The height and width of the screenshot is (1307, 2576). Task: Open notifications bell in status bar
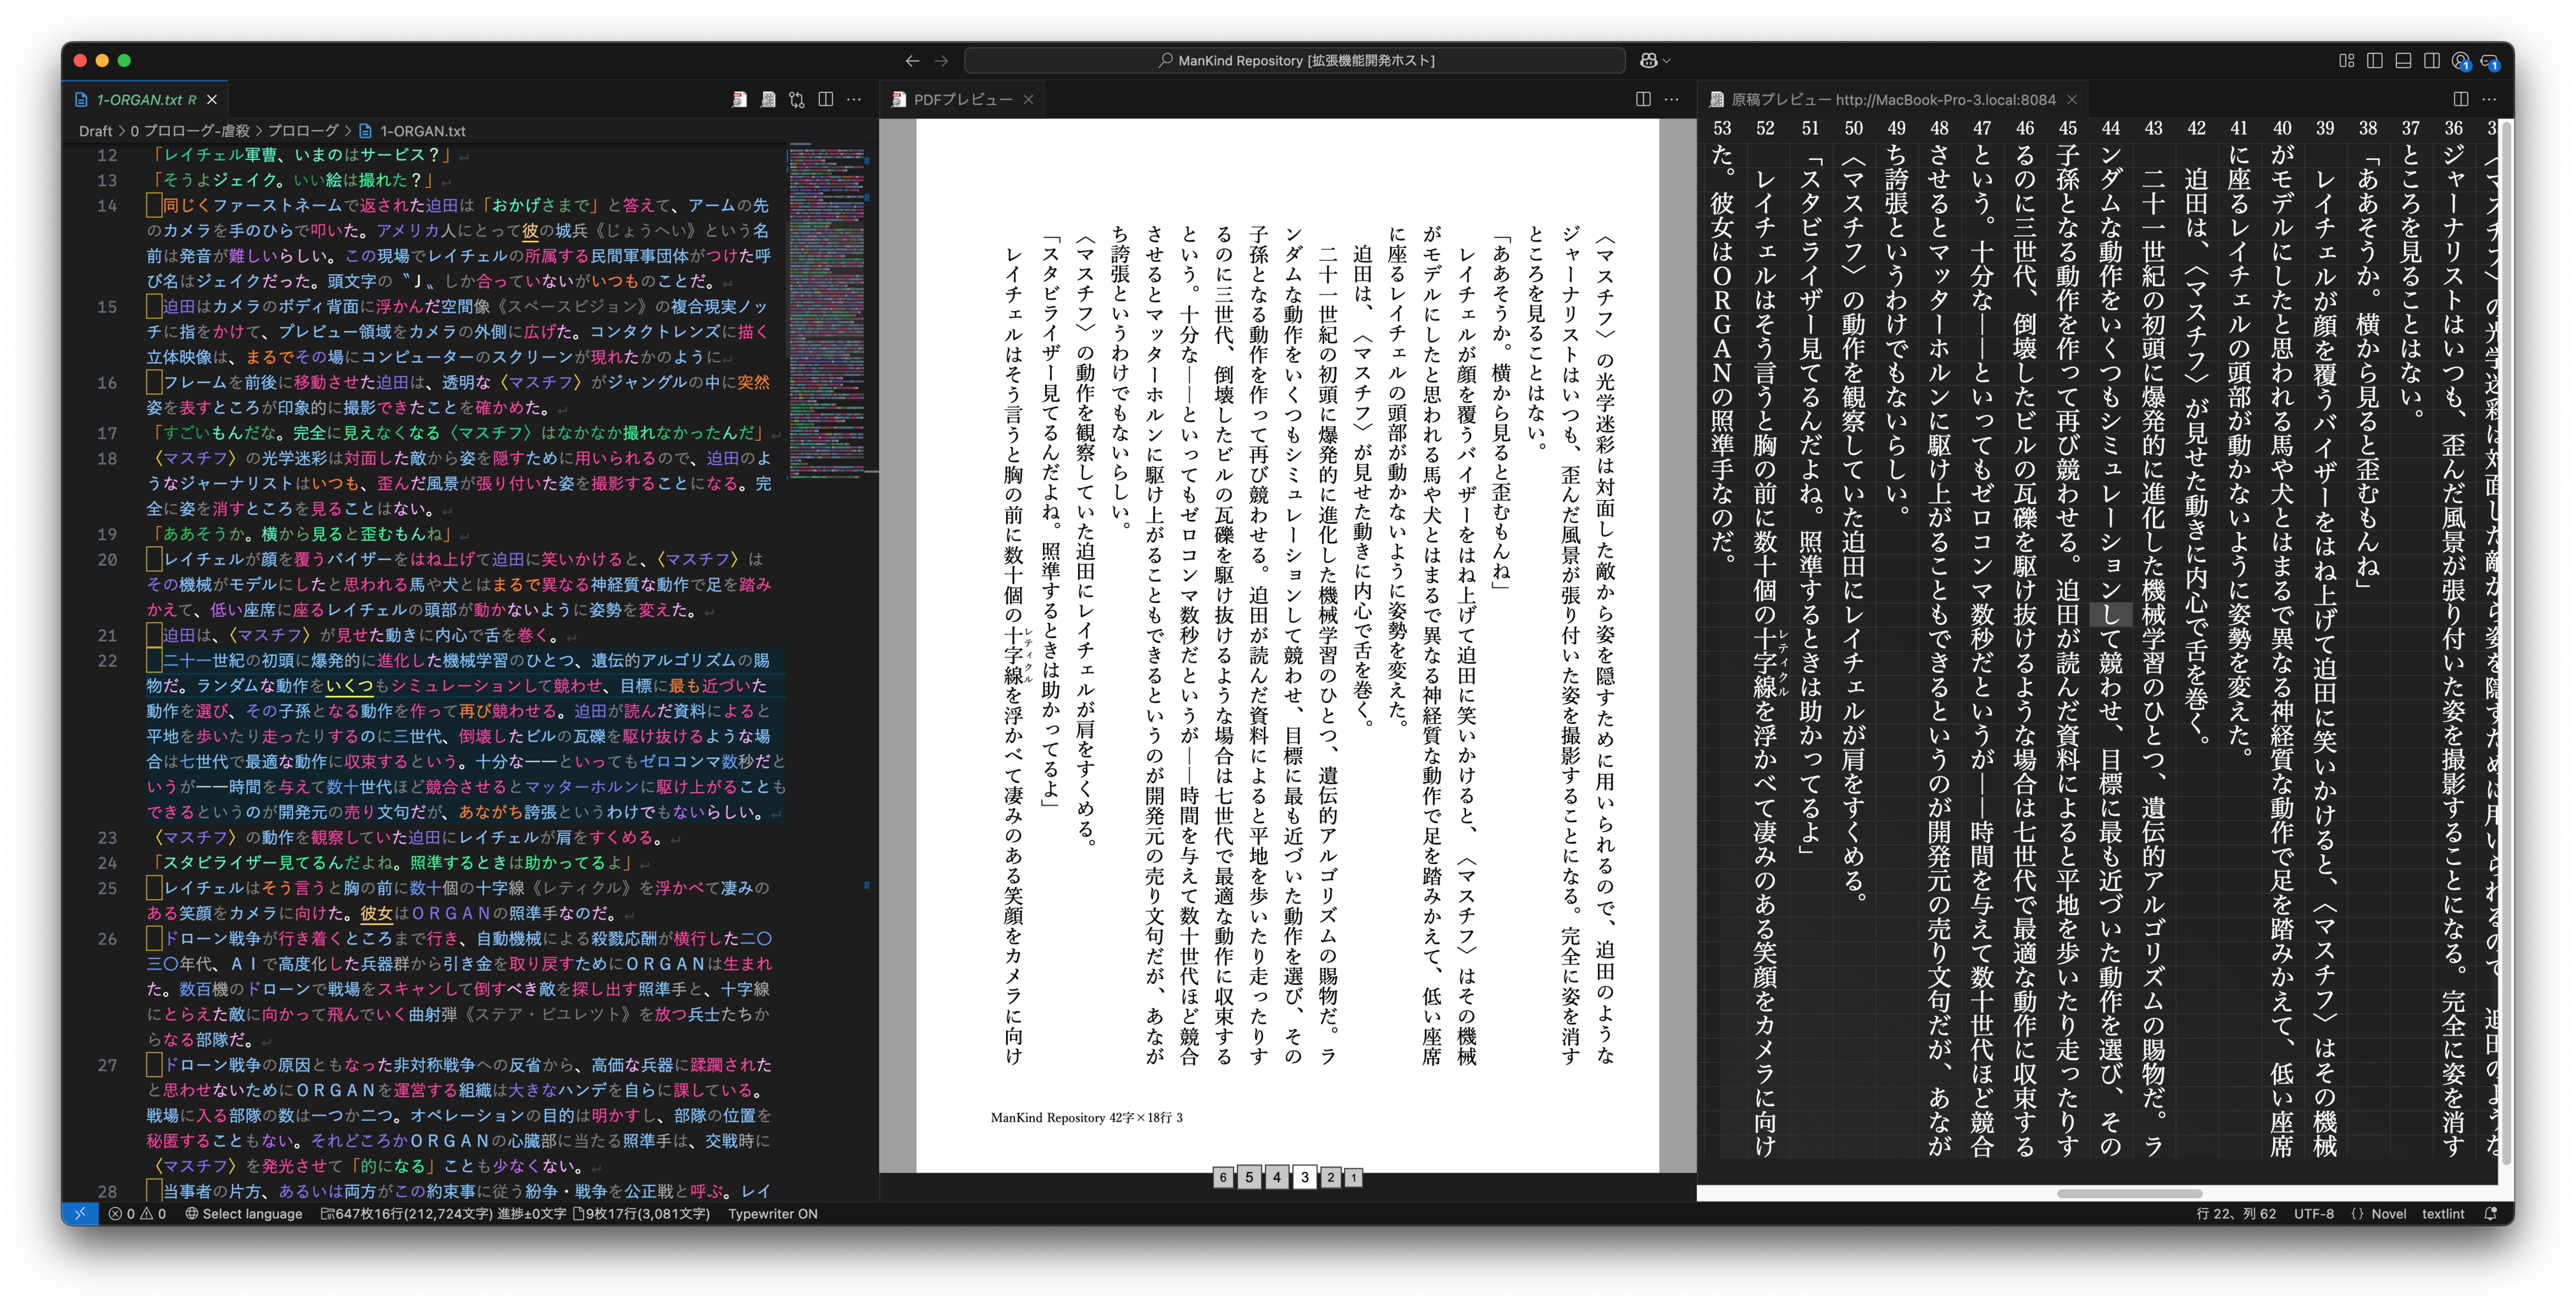2491,1214
